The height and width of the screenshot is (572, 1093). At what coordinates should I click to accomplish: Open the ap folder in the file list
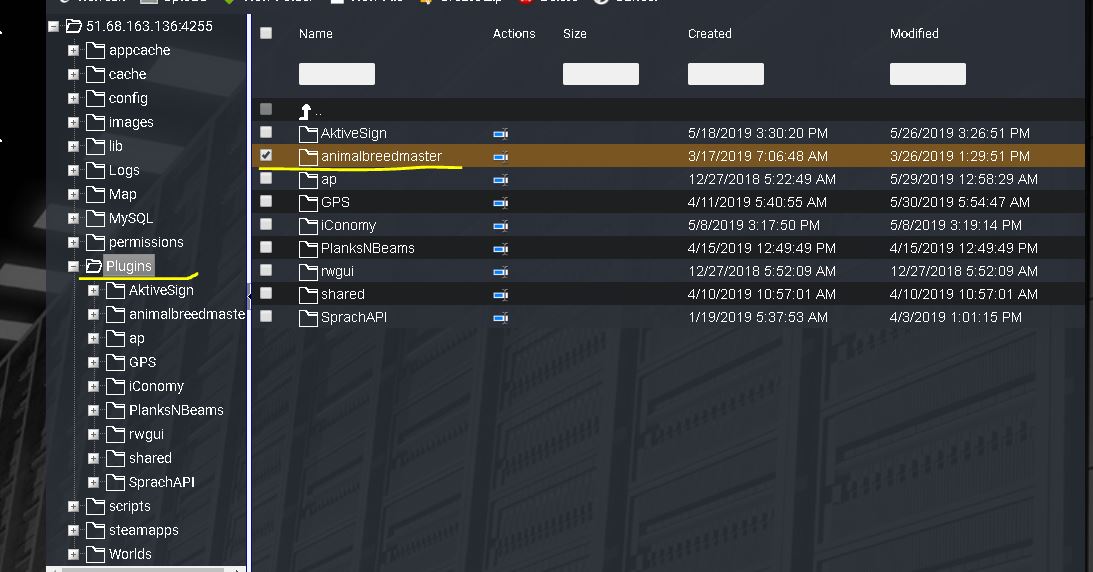(x=328, y=179)
